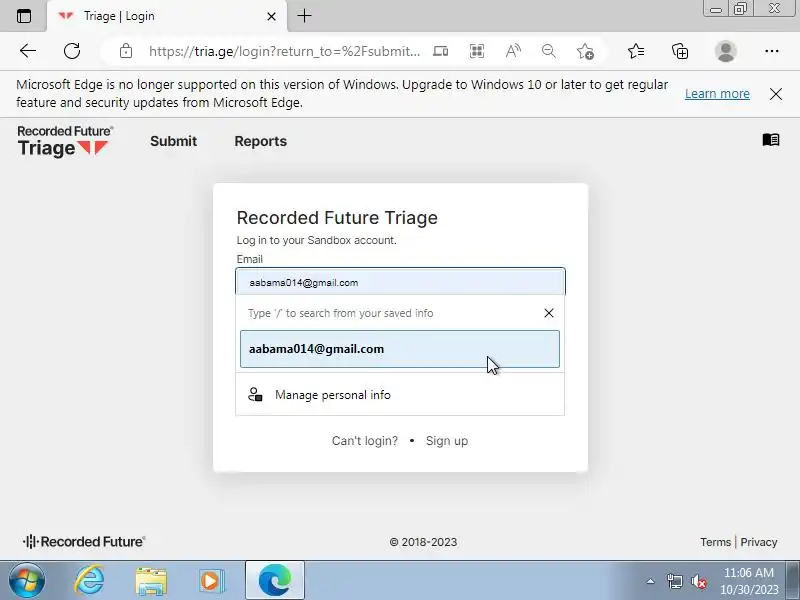Open the browser profile avatar
Viewport: 800px width, 600px height.
coord(726,51)
